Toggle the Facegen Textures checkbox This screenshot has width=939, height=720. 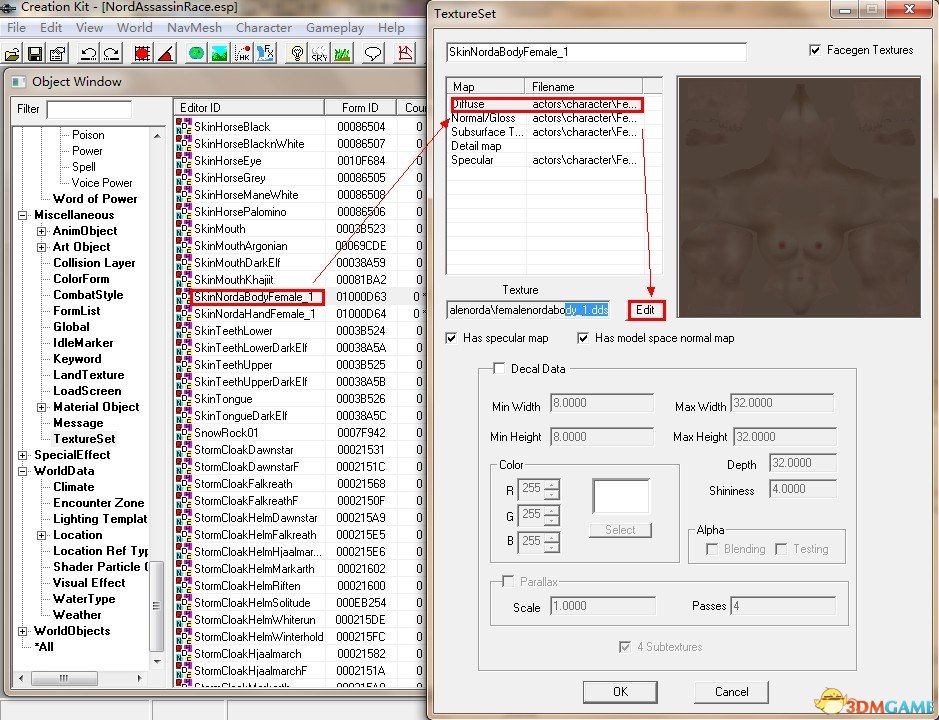pyautogui.click(x=815, y=50)
